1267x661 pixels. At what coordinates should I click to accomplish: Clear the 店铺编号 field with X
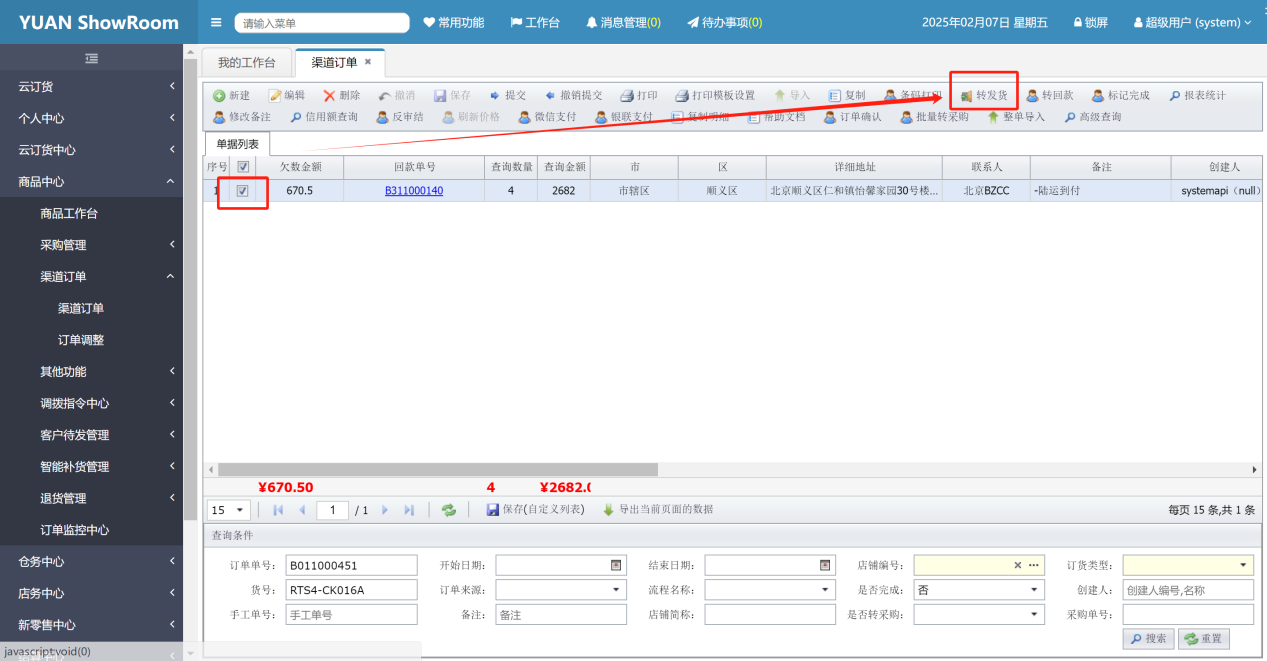tap(1018, 565)
